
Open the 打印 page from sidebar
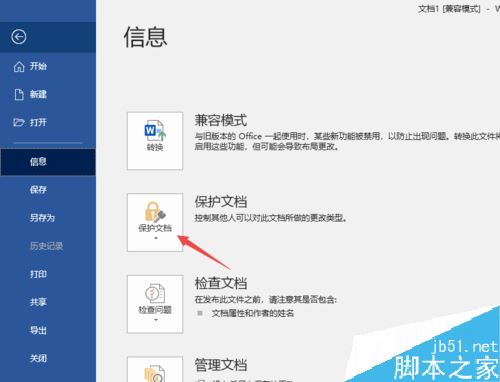[x=48, y=274]
